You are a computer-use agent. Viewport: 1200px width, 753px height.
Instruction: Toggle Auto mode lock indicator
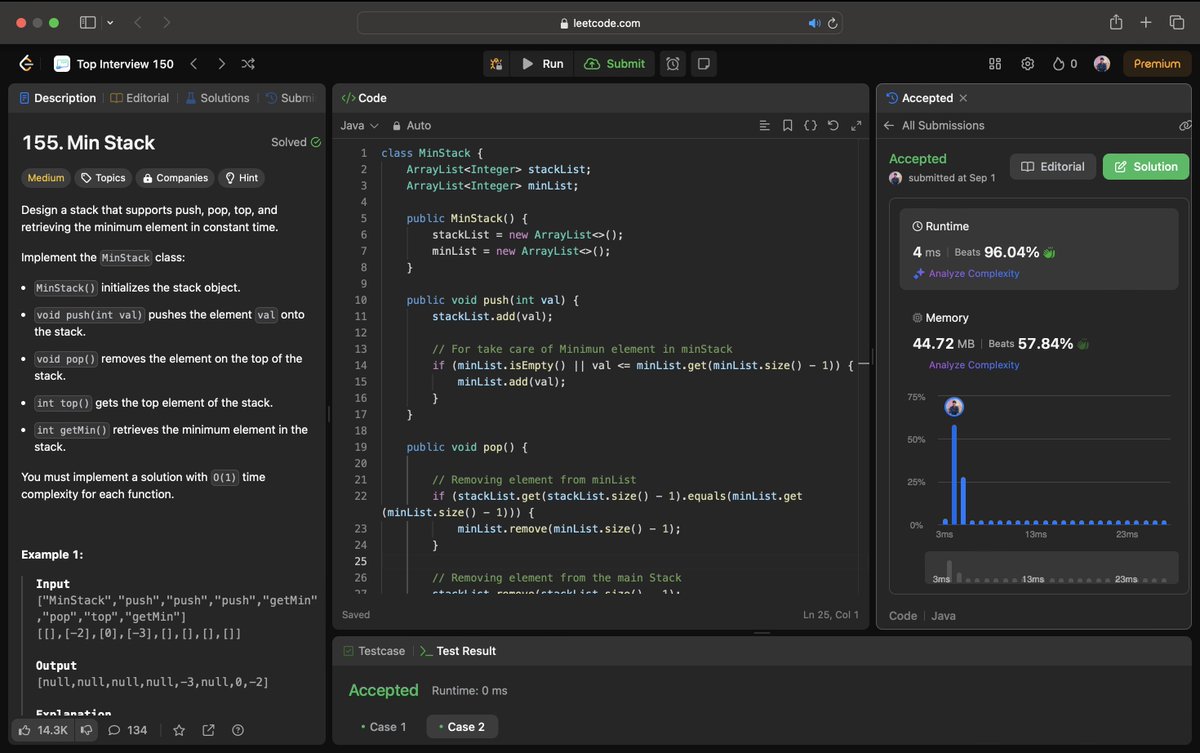pos(411,125)
